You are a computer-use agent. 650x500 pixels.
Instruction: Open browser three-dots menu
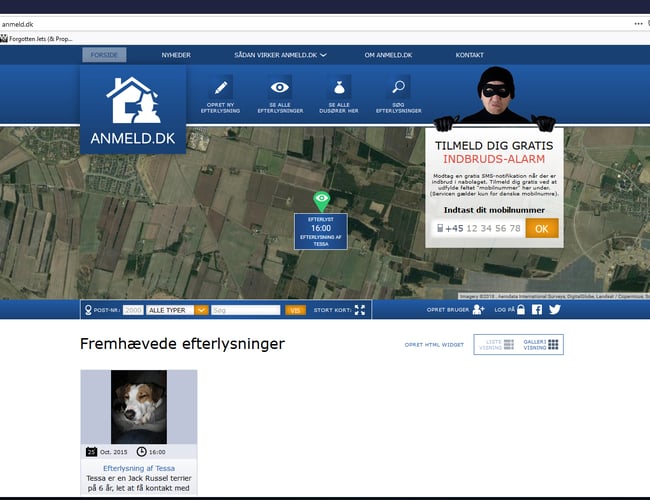point(638,24)
